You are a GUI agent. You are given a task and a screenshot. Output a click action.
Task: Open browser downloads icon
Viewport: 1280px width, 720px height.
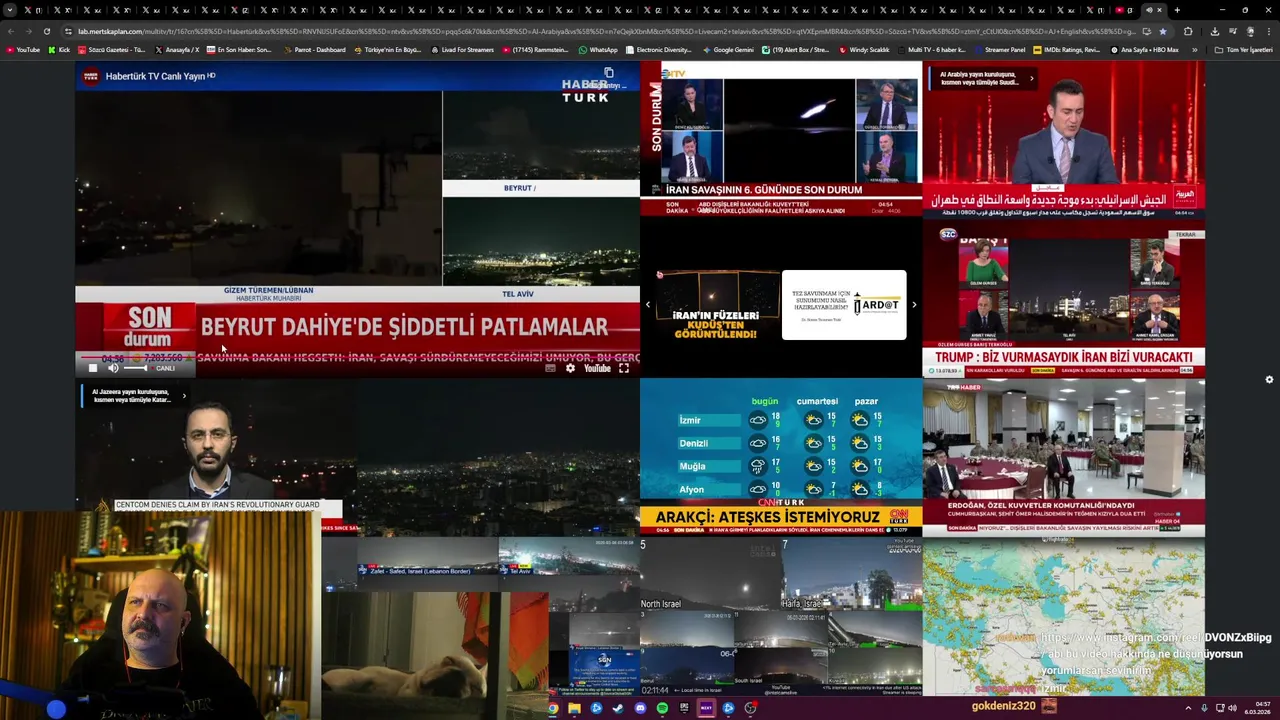[1214, 31]
